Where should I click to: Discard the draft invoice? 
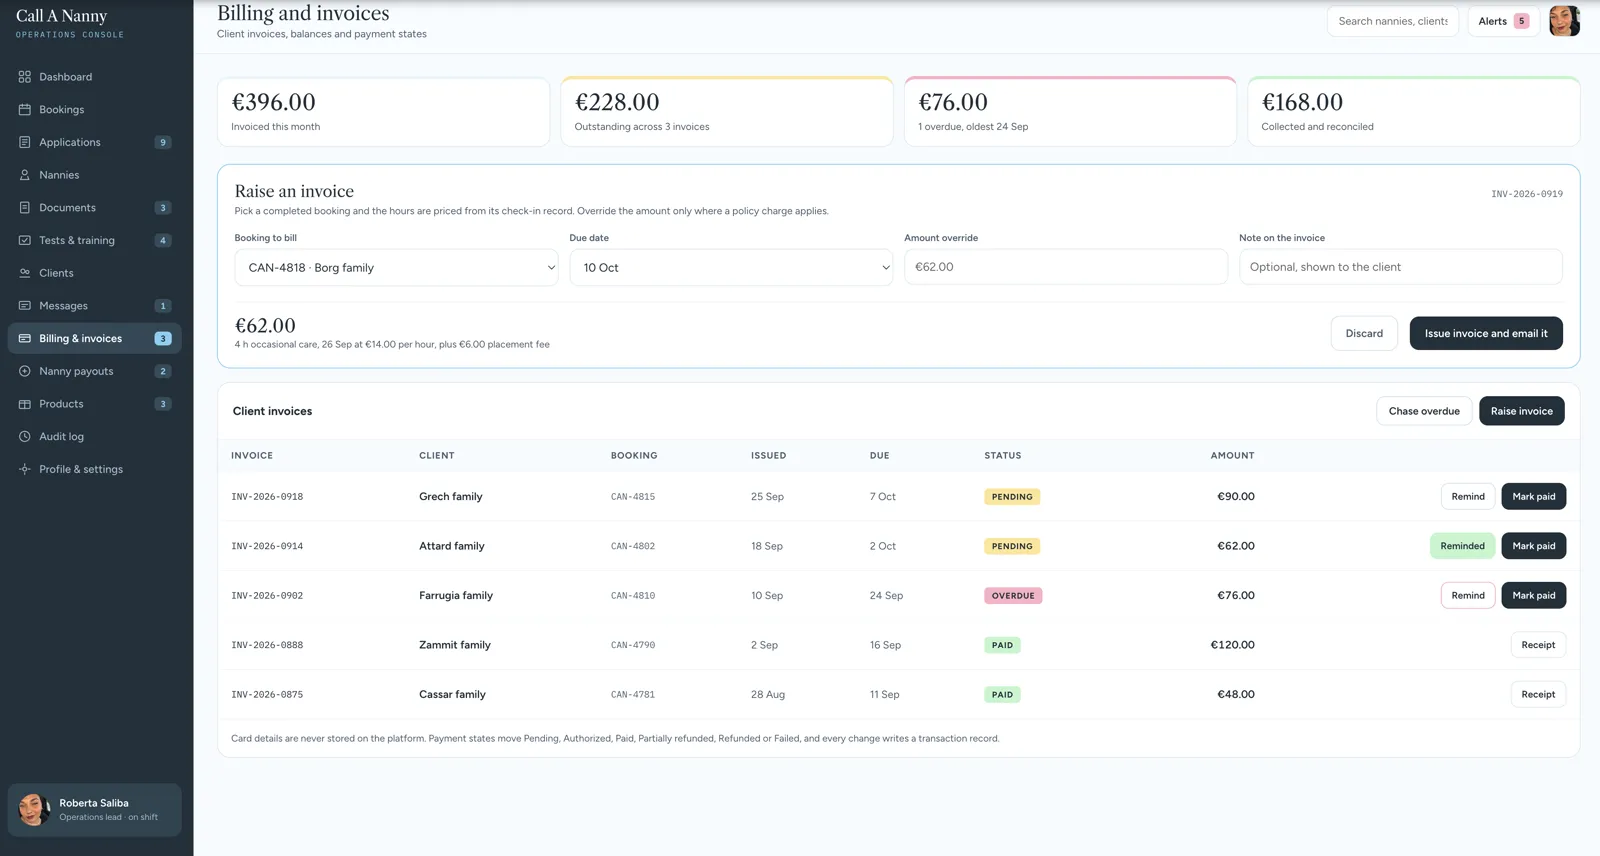click(x=1364, y=333)
